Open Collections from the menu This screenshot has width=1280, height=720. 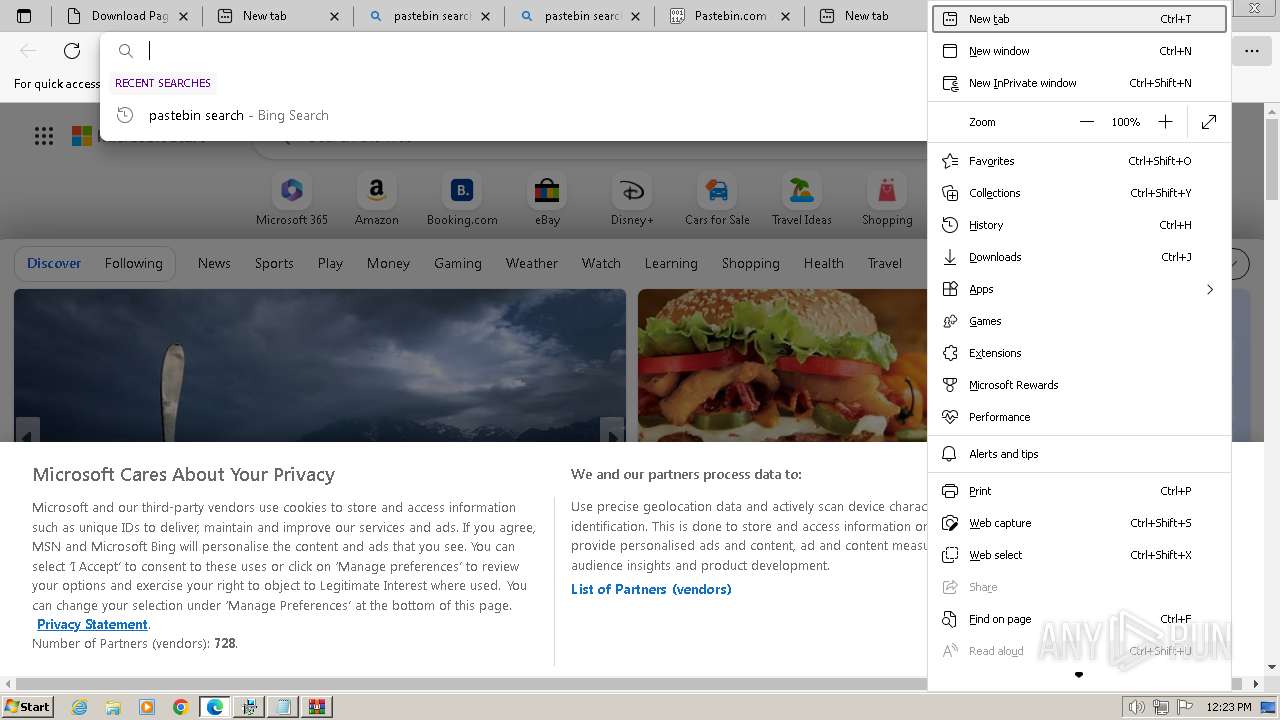[1079, 193]
